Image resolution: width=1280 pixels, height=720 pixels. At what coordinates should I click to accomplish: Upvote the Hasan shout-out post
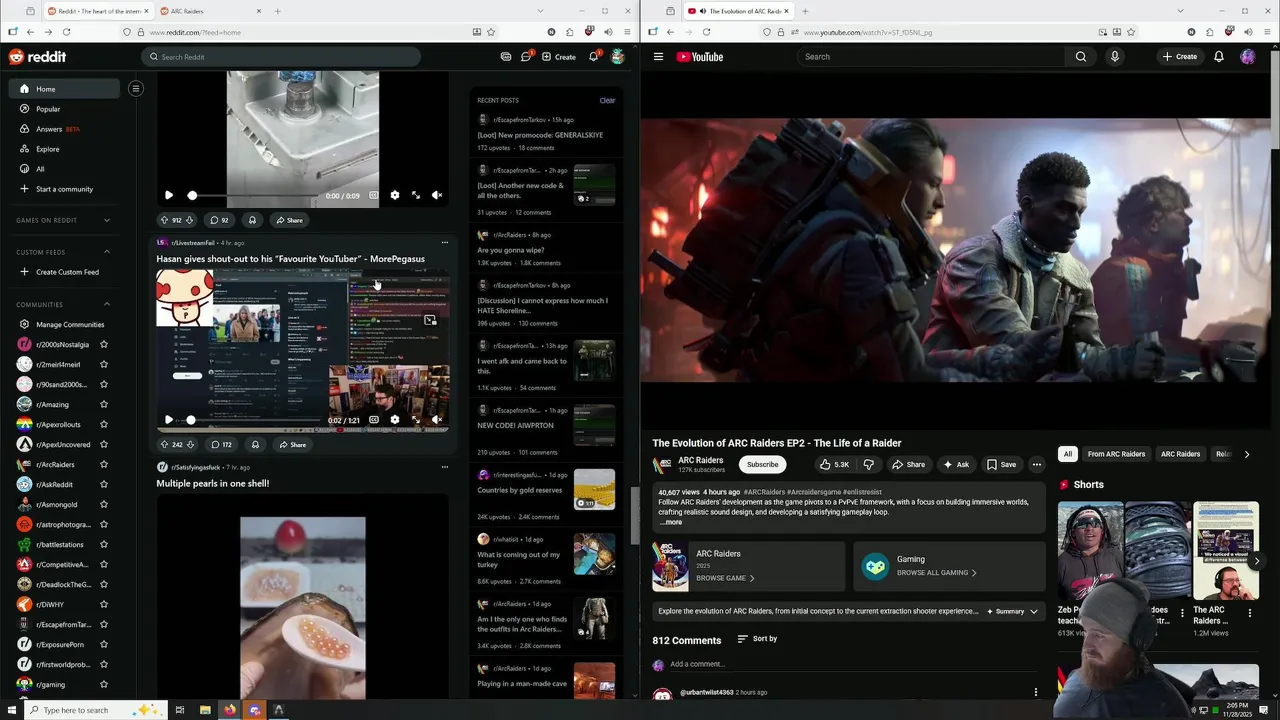[x=164, y=445]
